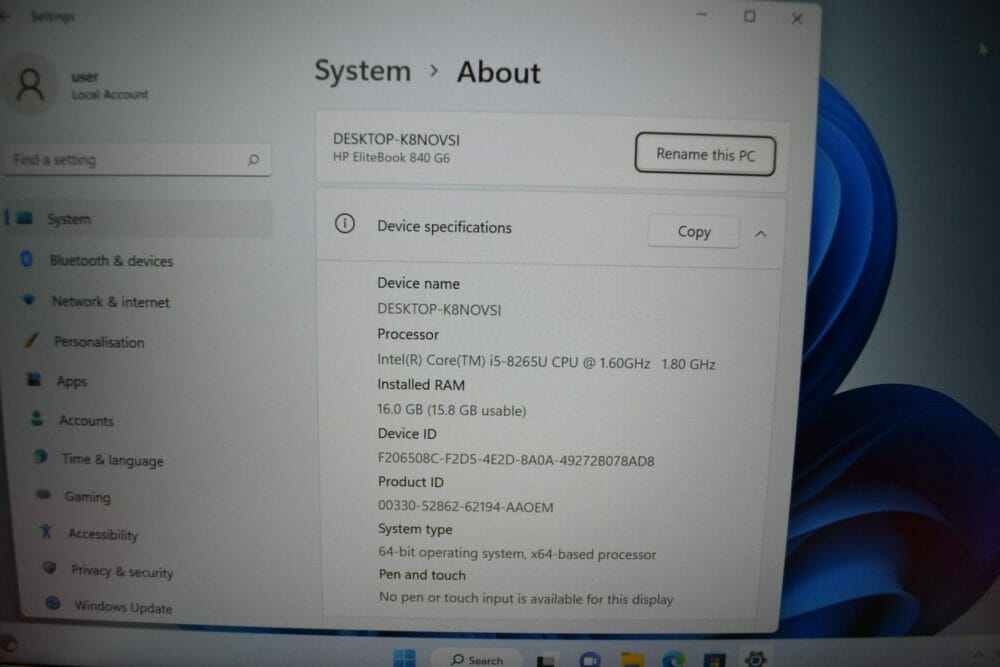Open the Accounts settings label
The image size is (1000, 667).
point(86,420)
